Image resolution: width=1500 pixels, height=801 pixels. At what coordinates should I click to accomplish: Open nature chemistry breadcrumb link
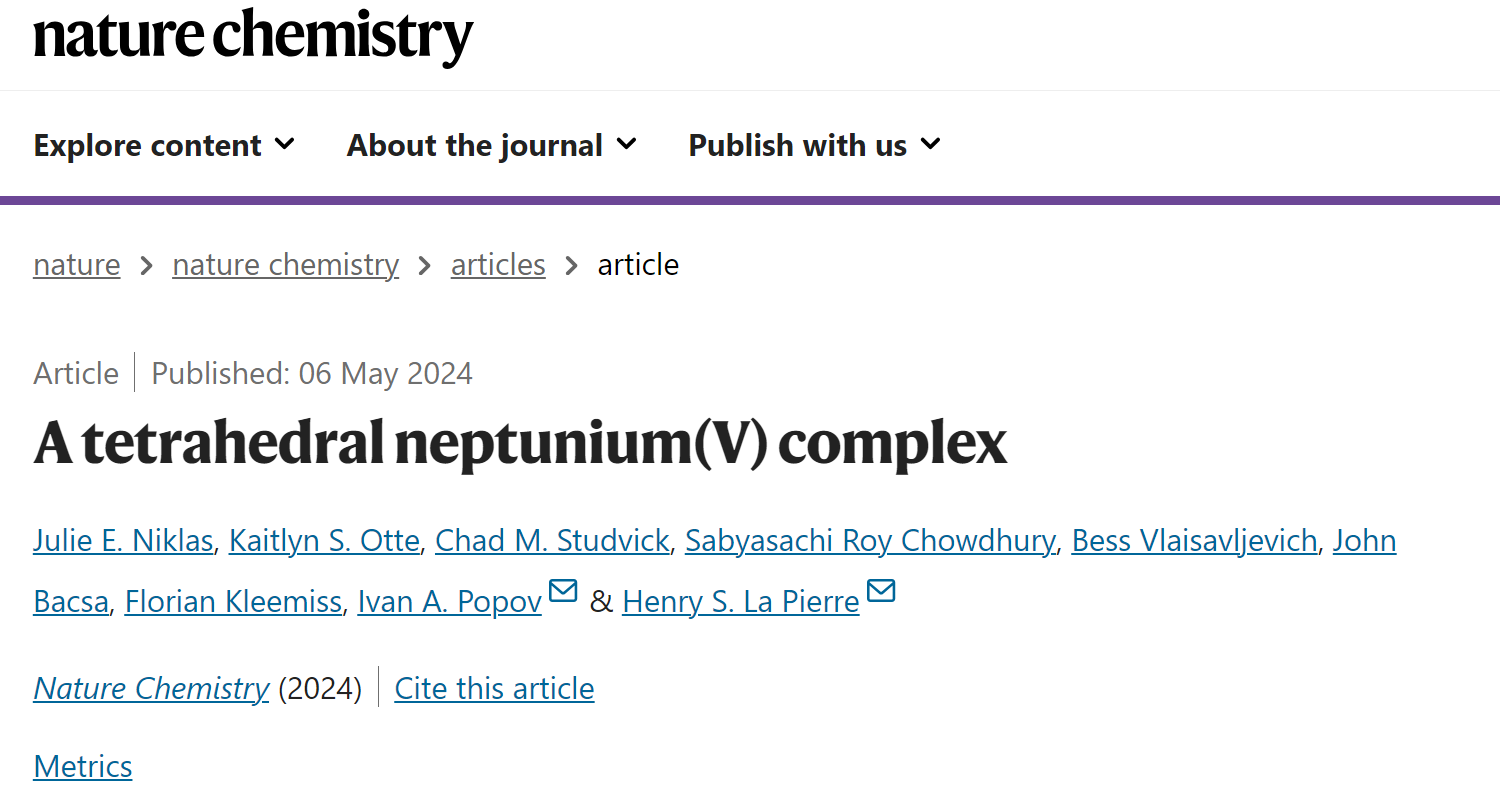coord(285,265)
